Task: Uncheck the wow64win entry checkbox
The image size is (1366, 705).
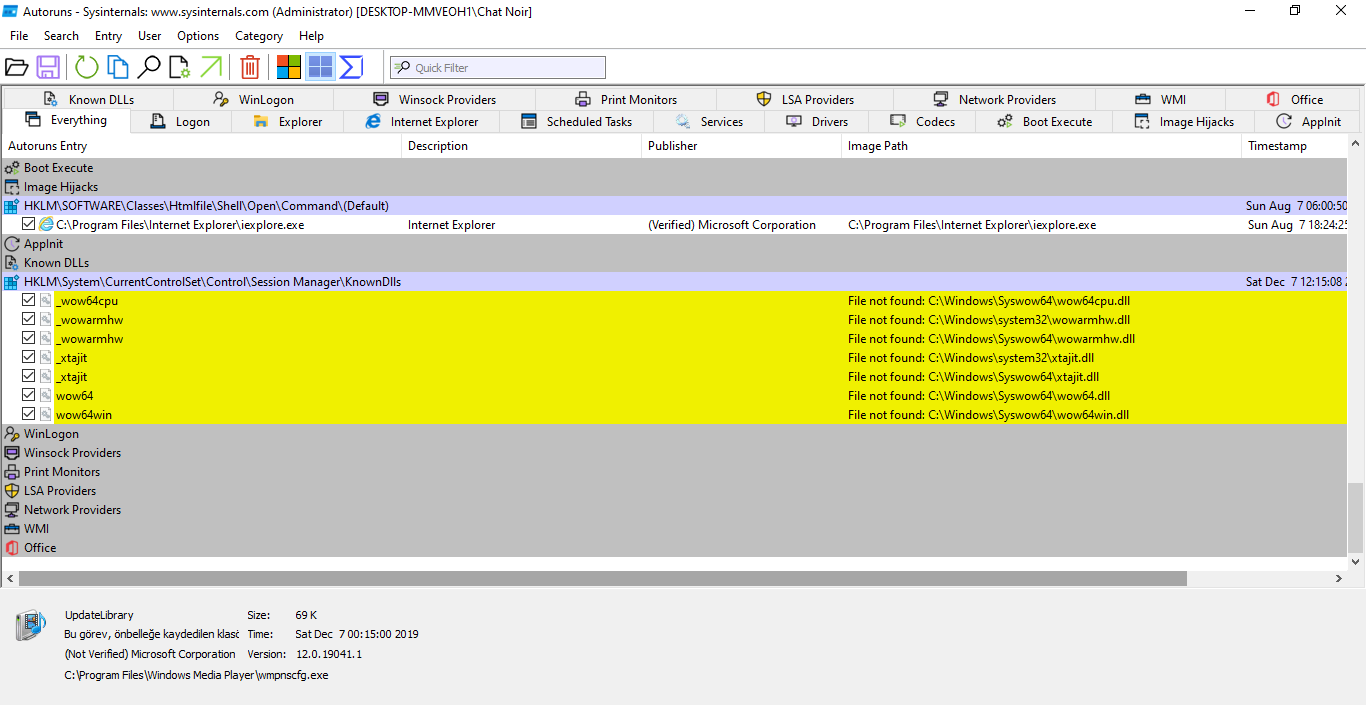Action: tap(28, 415)
